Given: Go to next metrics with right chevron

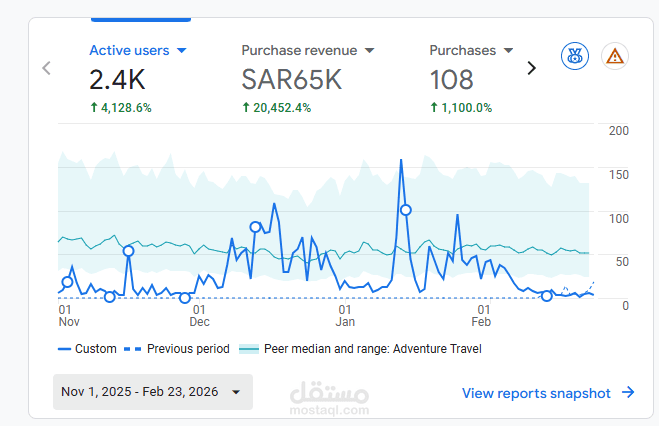Looking at the screenshot, I should point(532,68).
